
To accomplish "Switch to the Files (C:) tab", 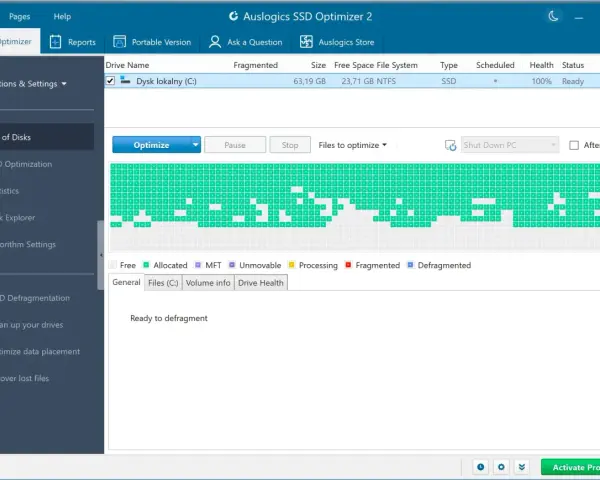I will click(163, 283).
